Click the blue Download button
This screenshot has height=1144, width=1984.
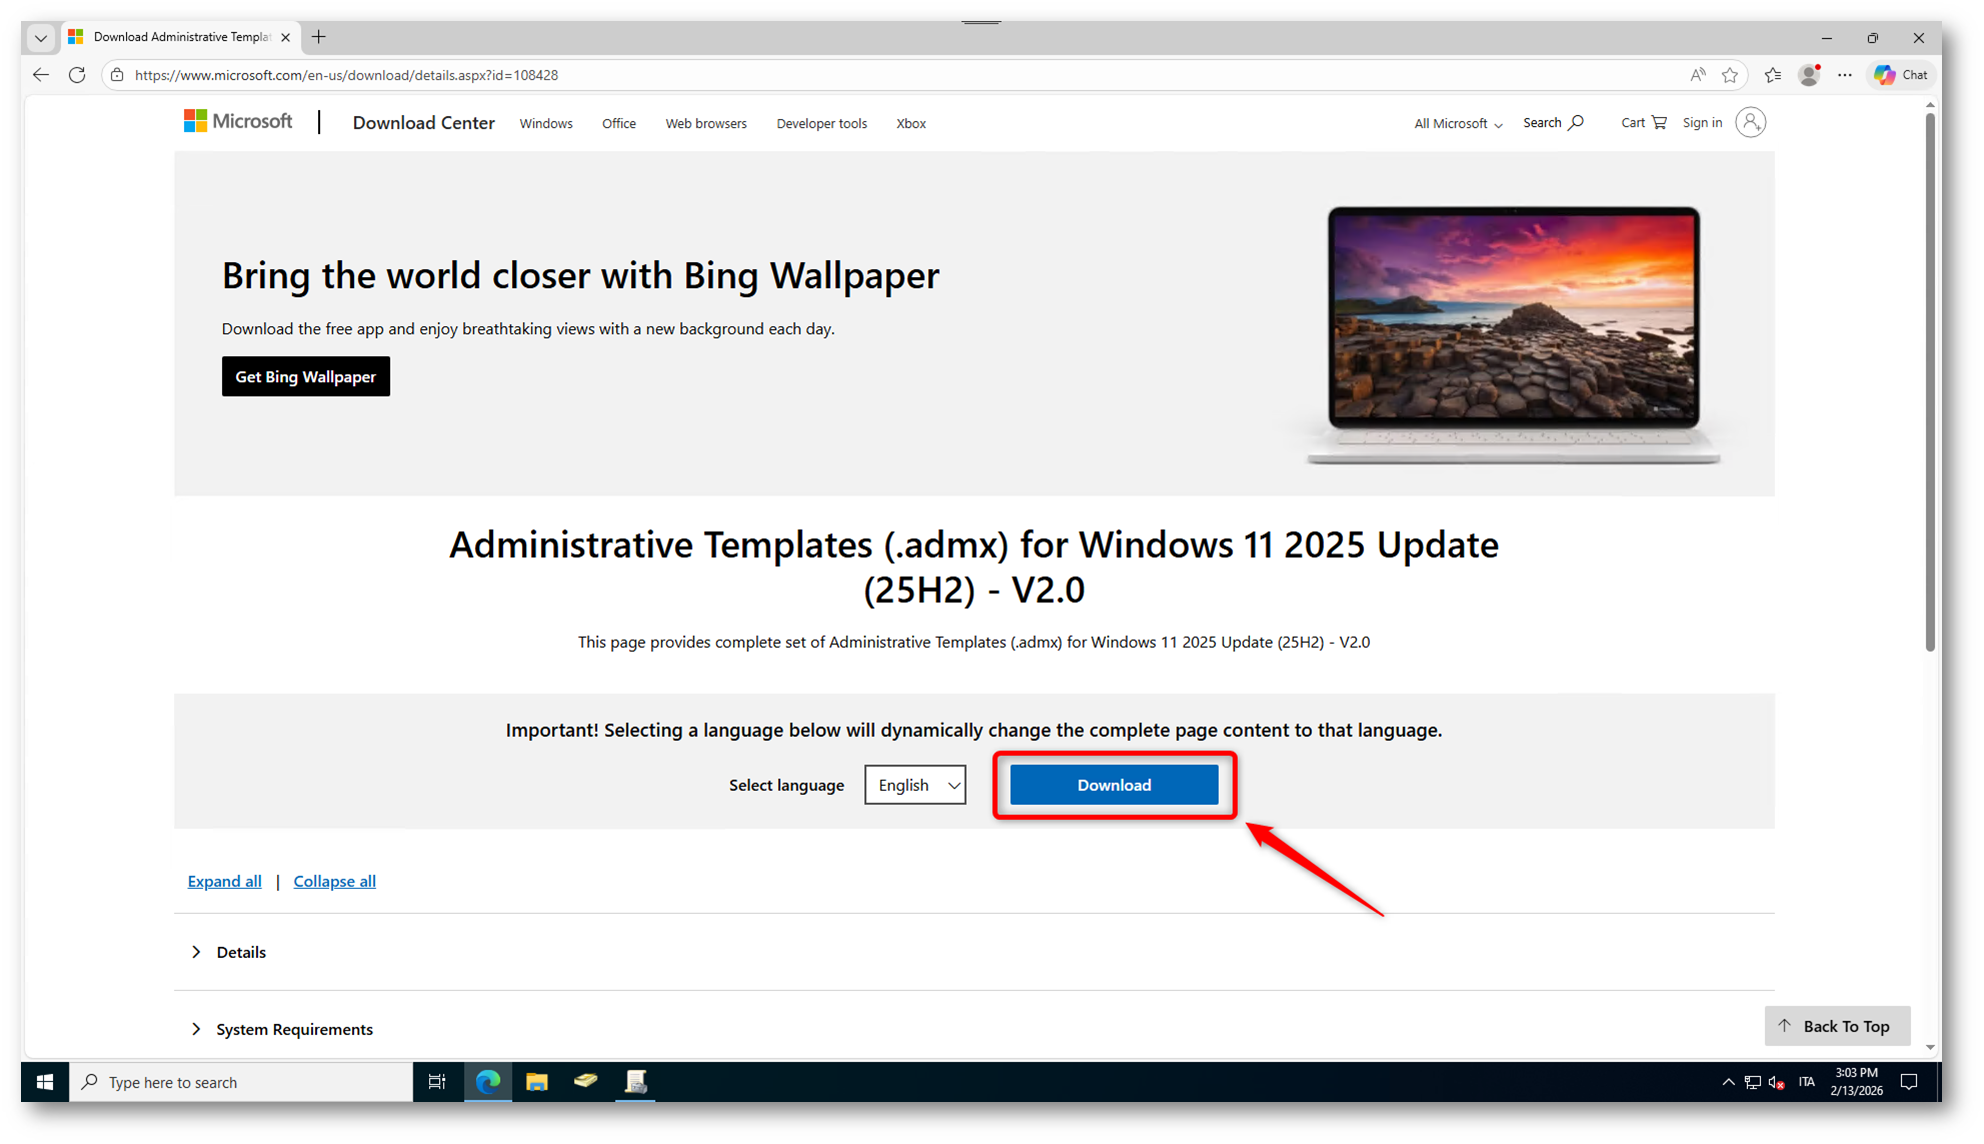[x=1114, y=785]
